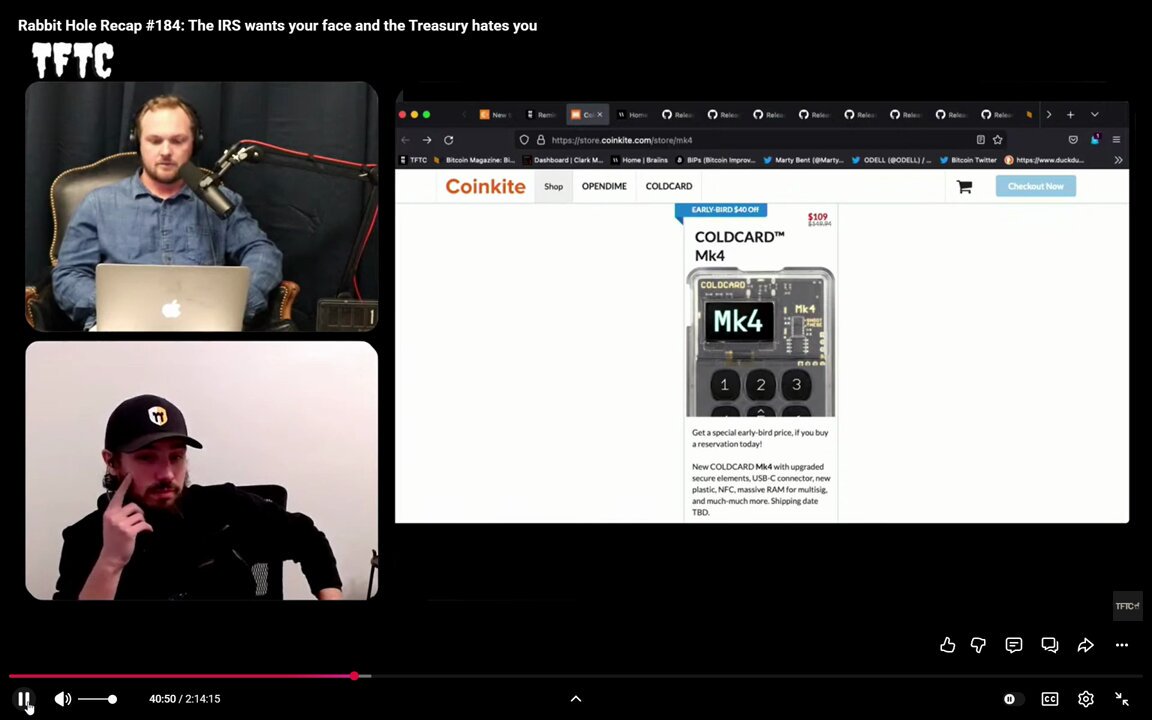This screenshot has width=1152, height=720.
Task: Switch to the Home browser tab
Action: [x=633, y=115]
